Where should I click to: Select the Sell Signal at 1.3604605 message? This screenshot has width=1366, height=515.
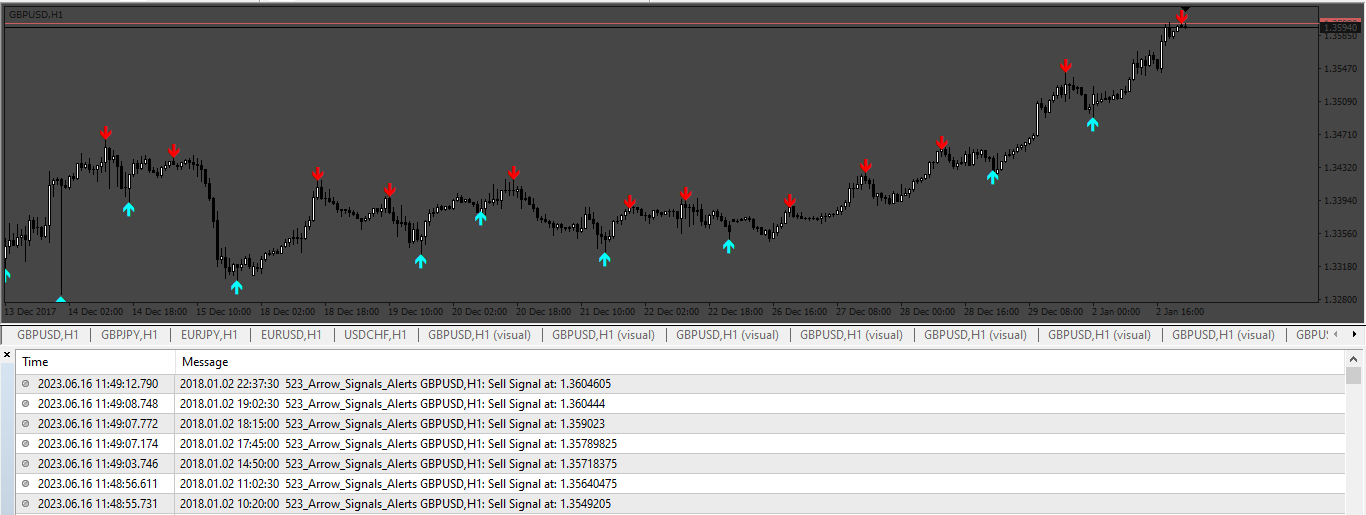pos(397,384)
